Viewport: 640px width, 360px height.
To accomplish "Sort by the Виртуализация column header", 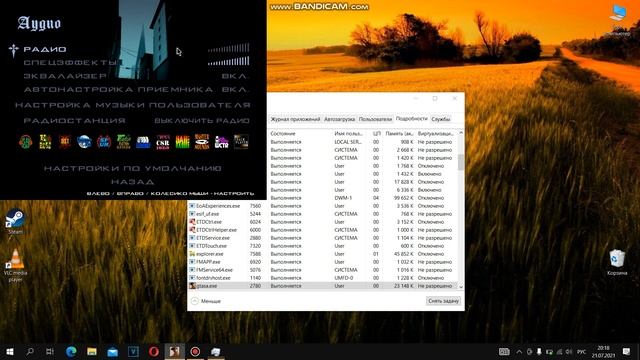I will [436, 133].
